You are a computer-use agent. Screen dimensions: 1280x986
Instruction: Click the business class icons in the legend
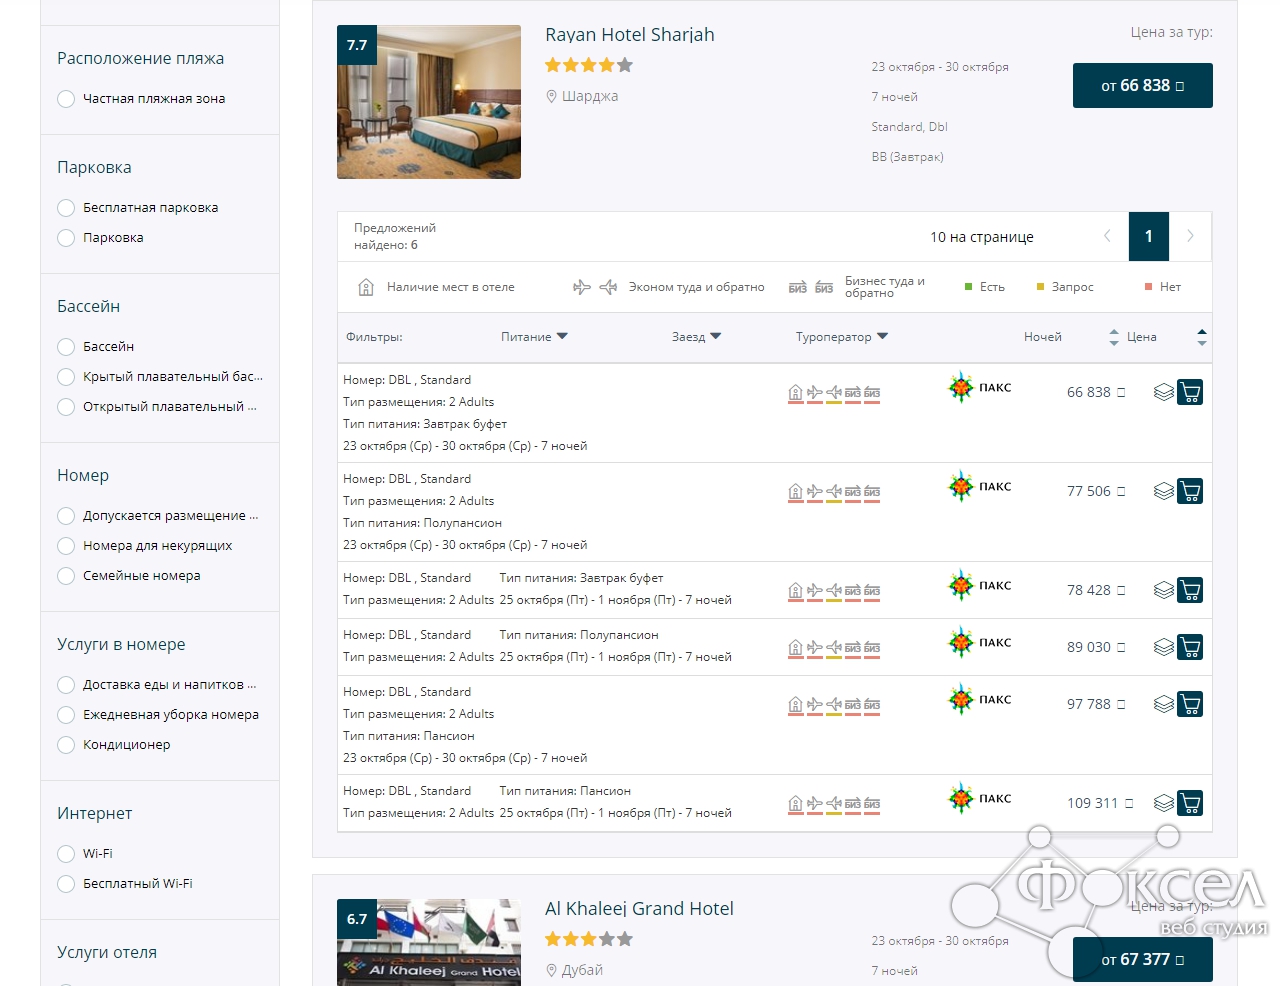click(811, 288)
